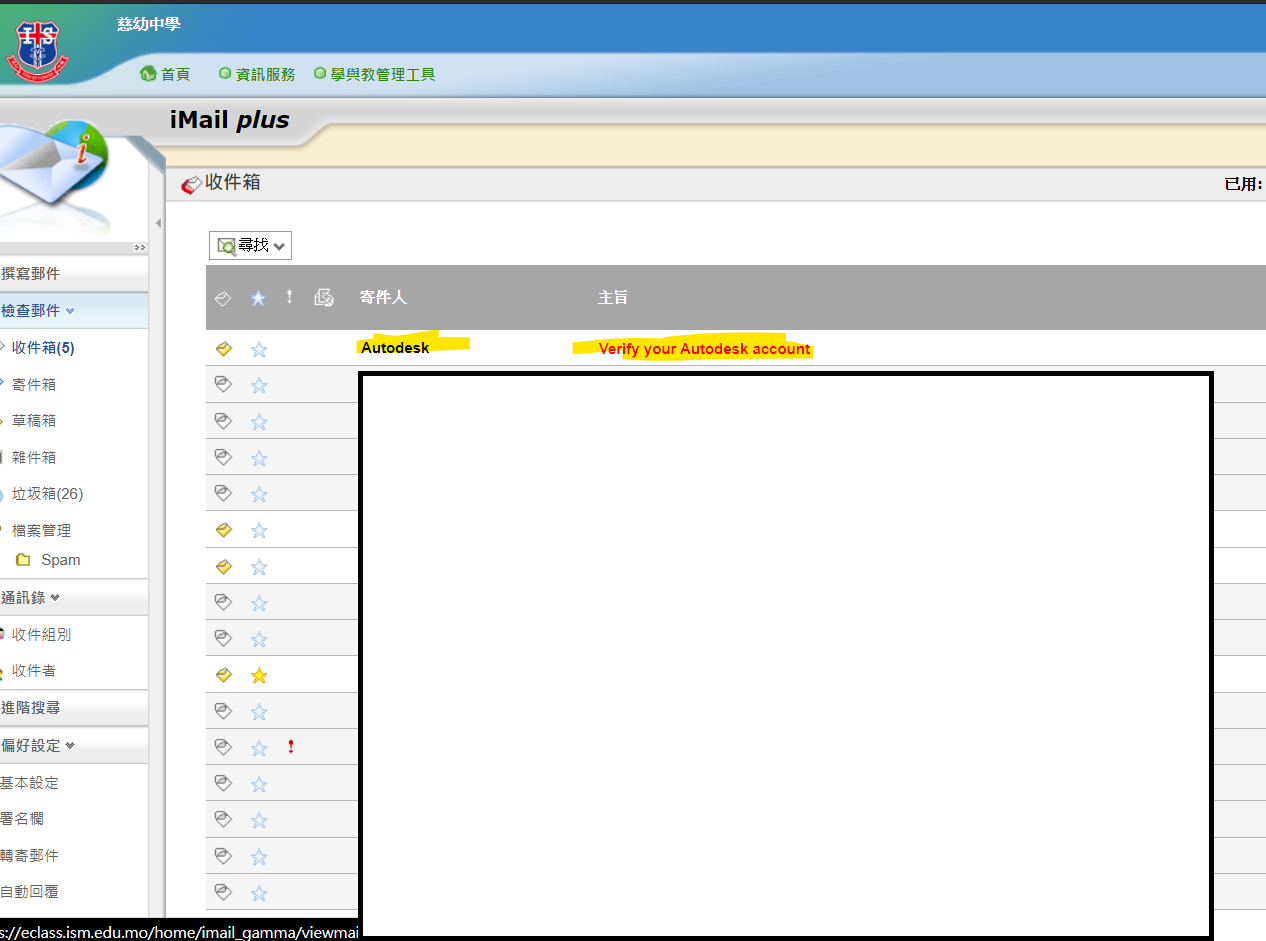Unstar the gold-starred email

pos(259,676)
